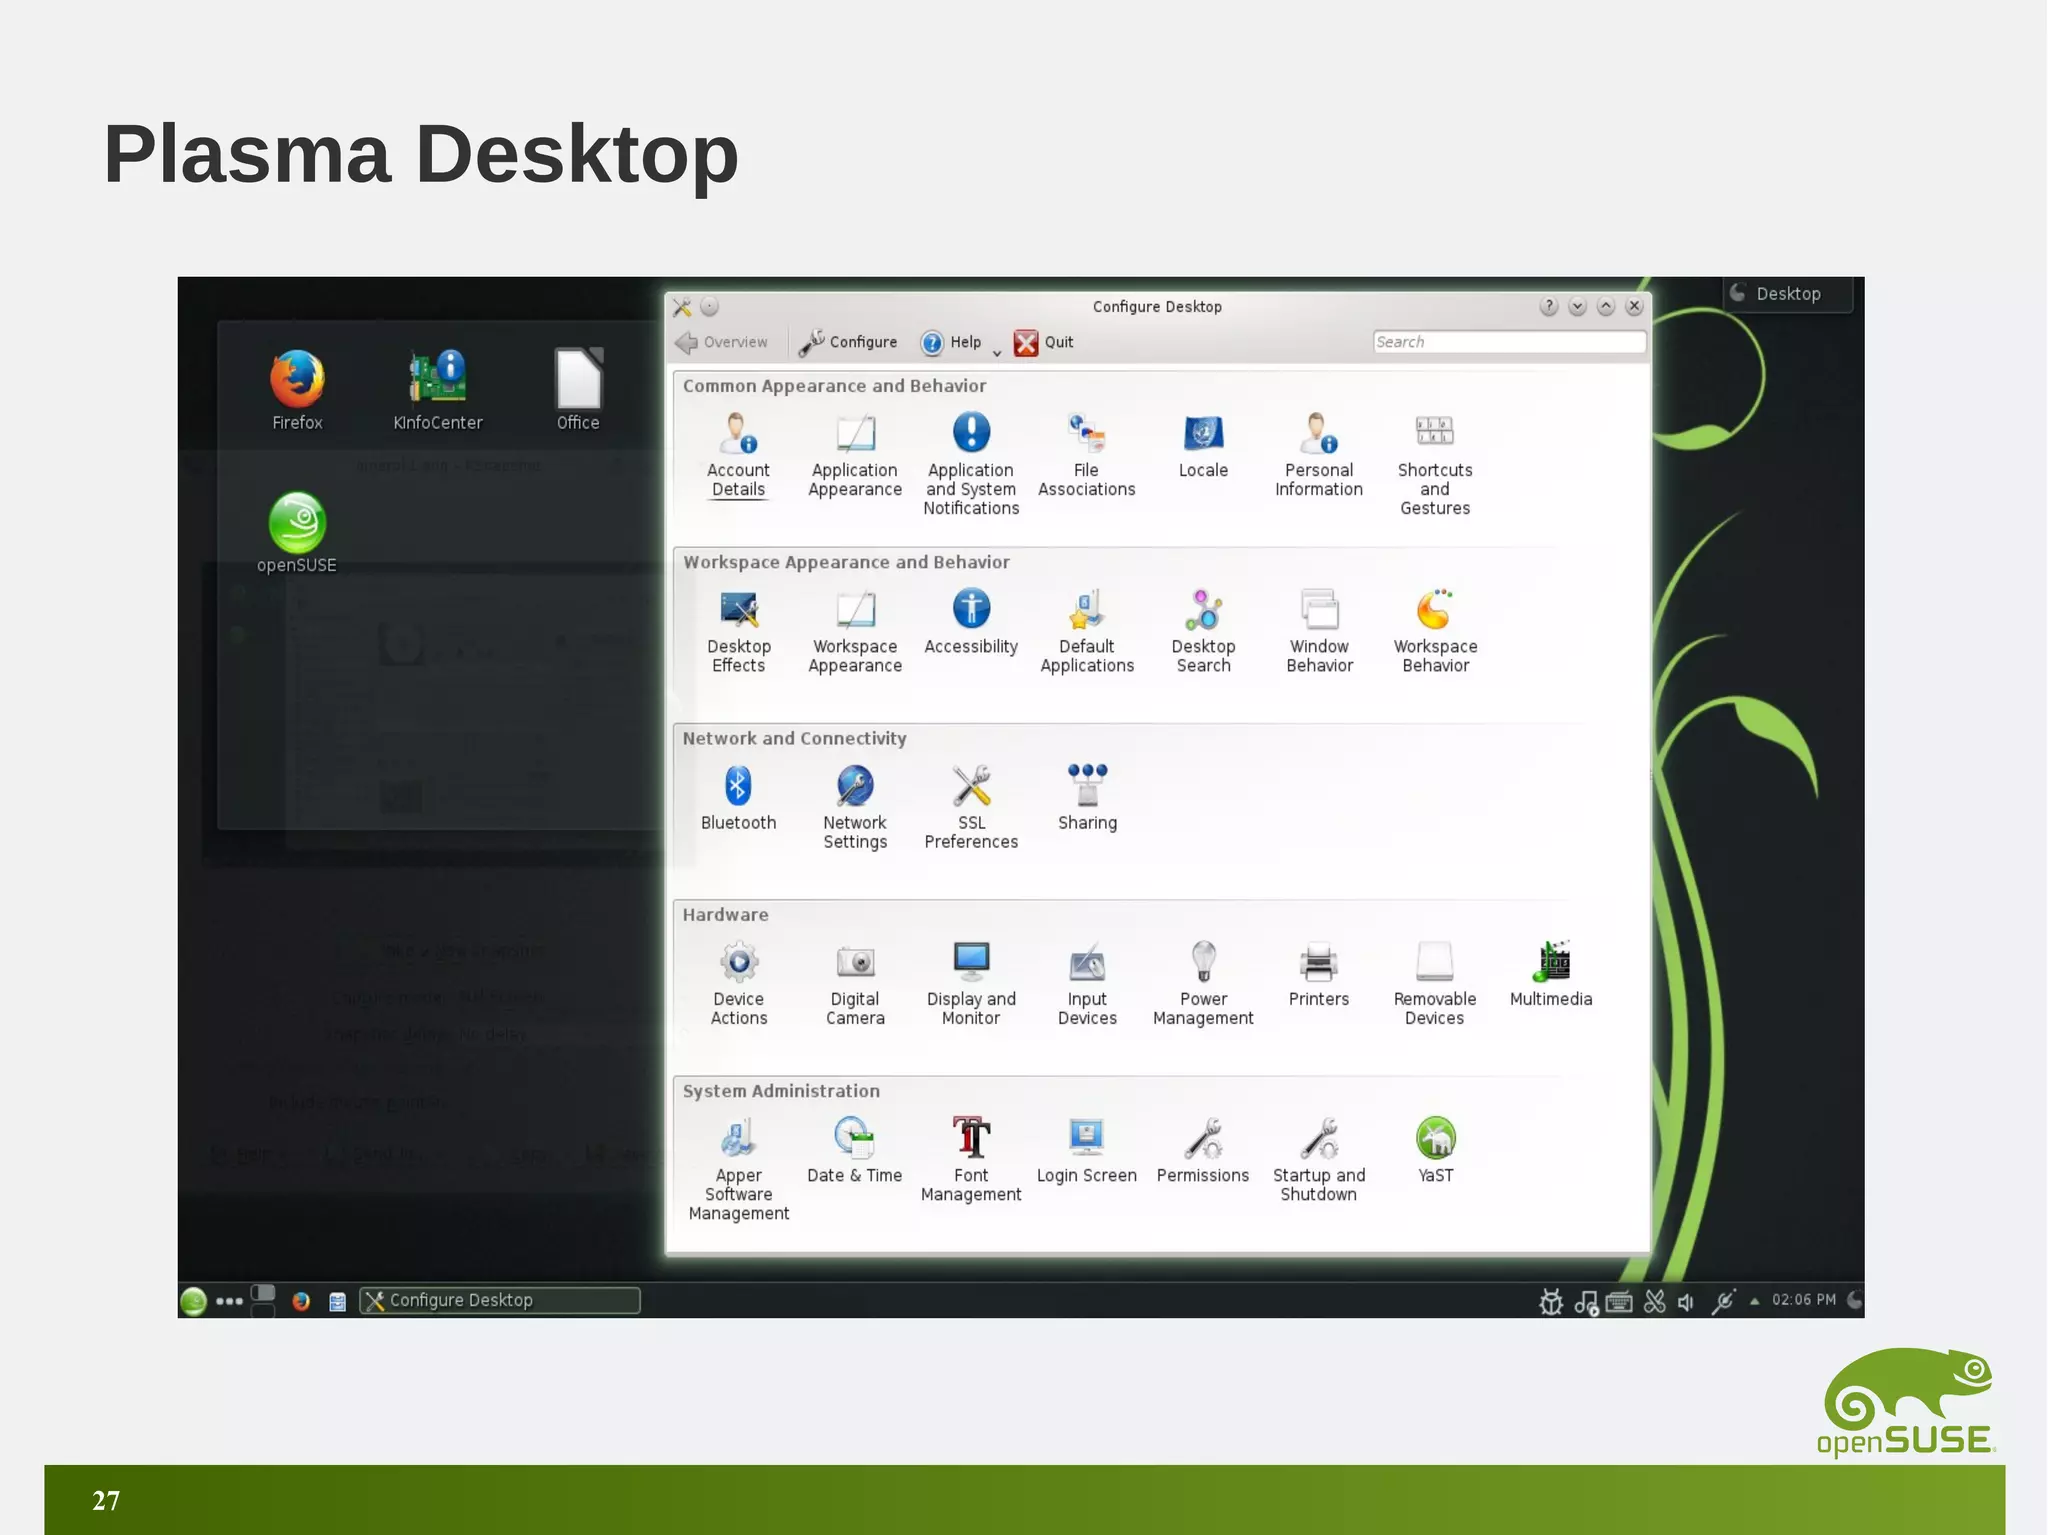The image size is (2048, 1535).
Task: Open Accessibility settings
Action: coord(971,622)
